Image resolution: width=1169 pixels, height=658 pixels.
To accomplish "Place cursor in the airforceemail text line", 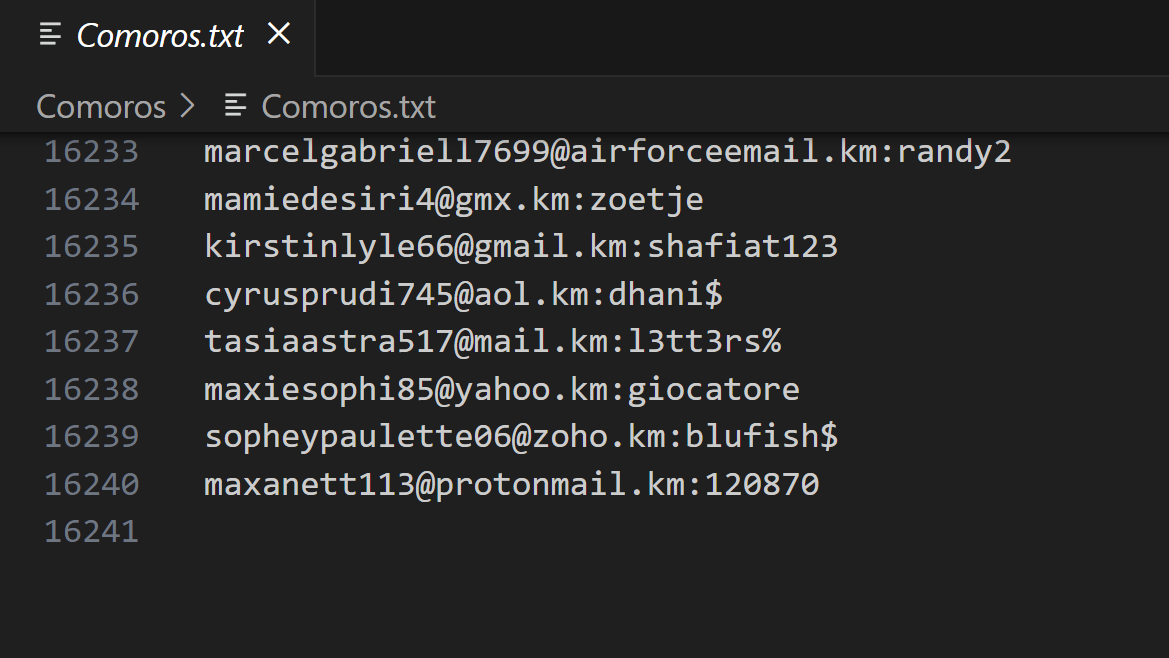I will 607,152.
